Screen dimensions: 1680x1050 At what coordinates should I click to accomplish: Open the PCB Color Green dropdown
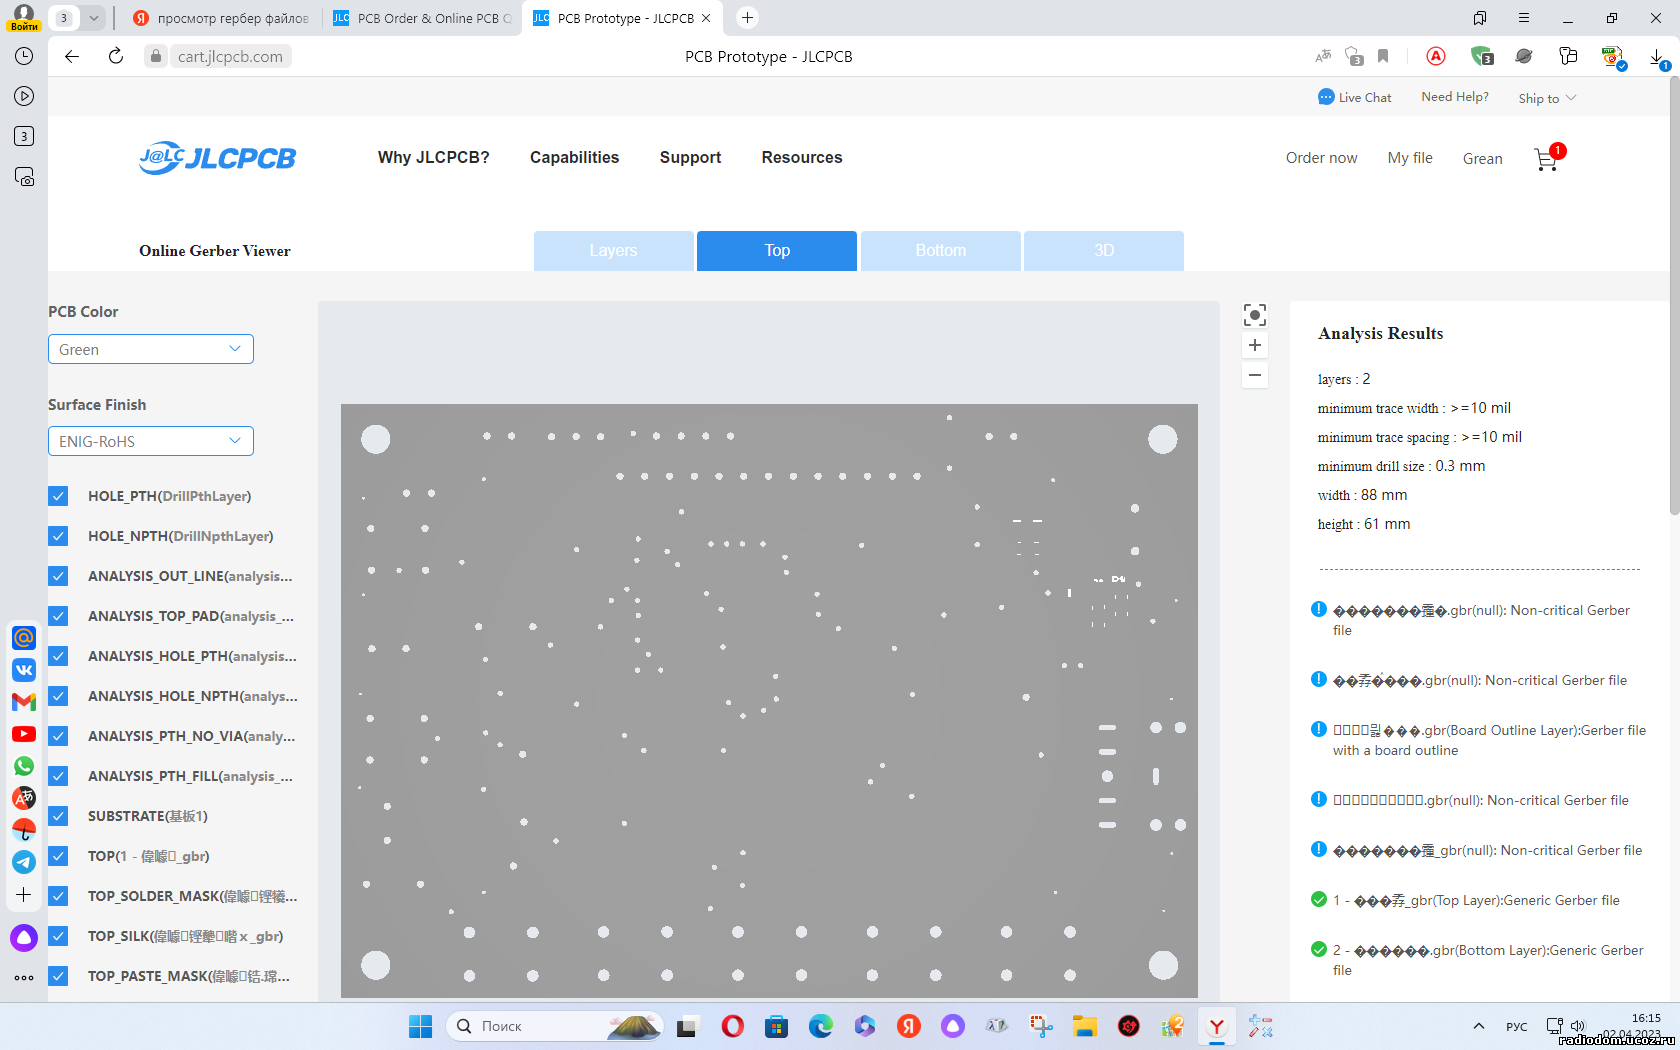(151, 349)
